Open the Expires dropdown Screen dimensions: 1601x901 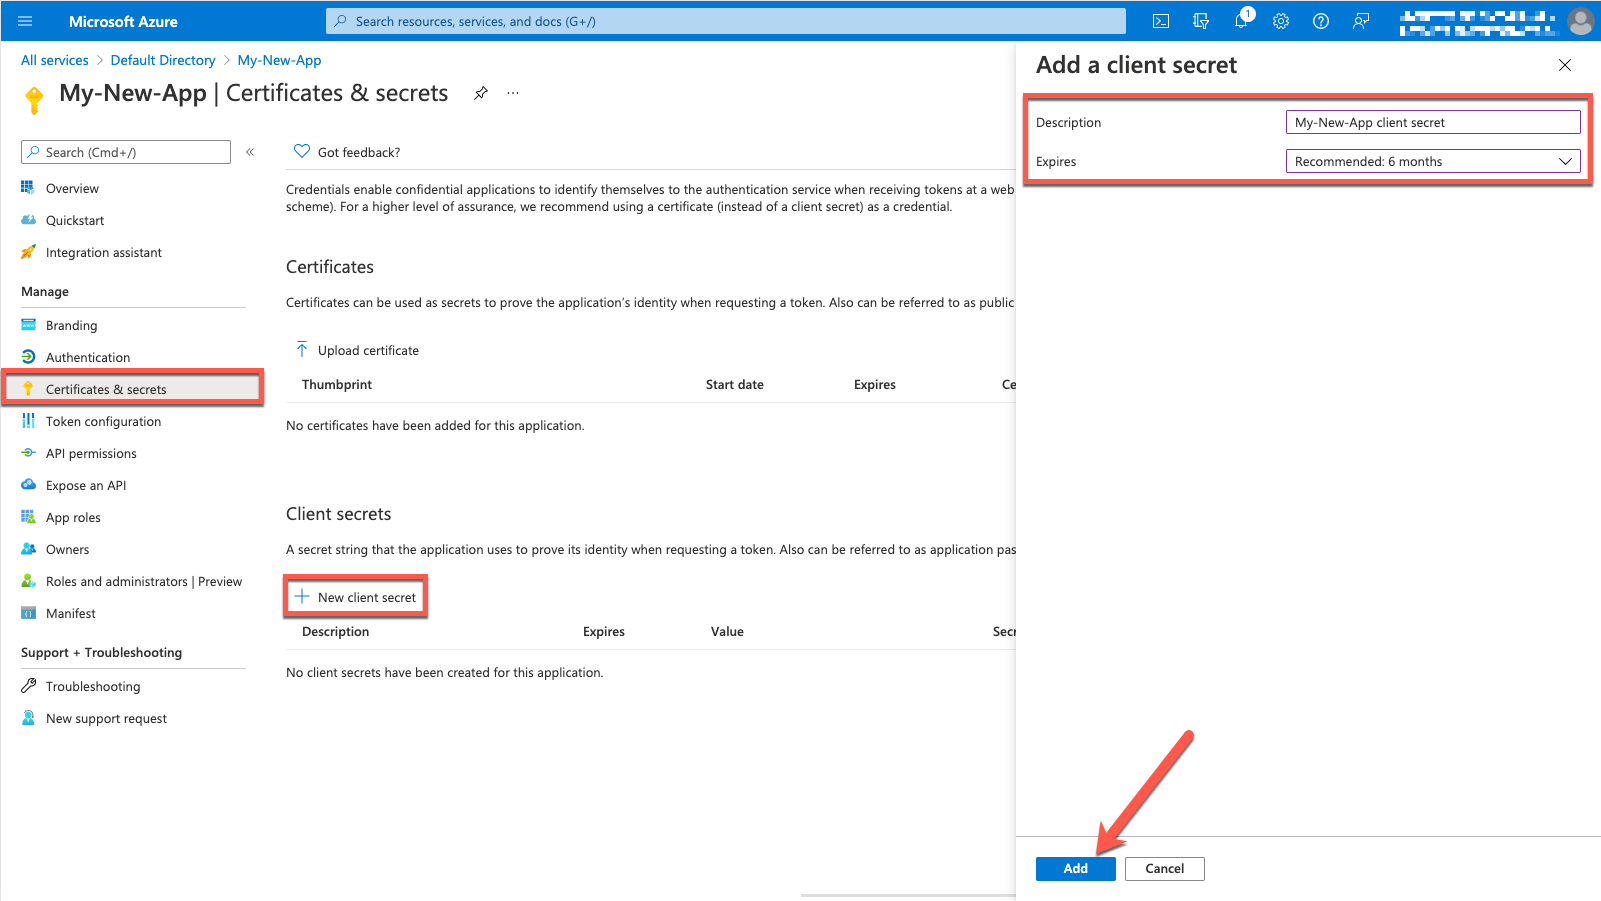[x=1433, y=161]
